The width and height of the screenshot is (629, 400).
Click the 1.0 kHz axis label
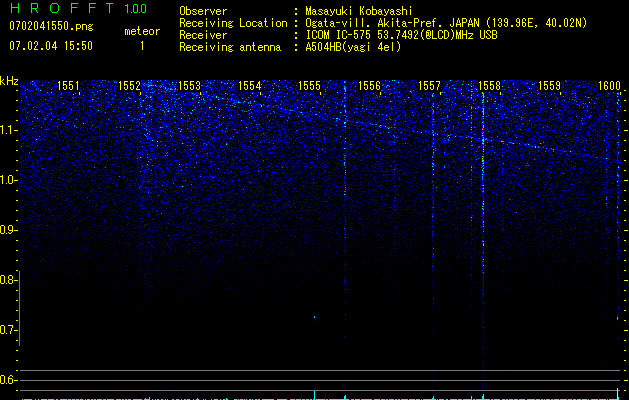pyautogui.click(x=8, y=180)
